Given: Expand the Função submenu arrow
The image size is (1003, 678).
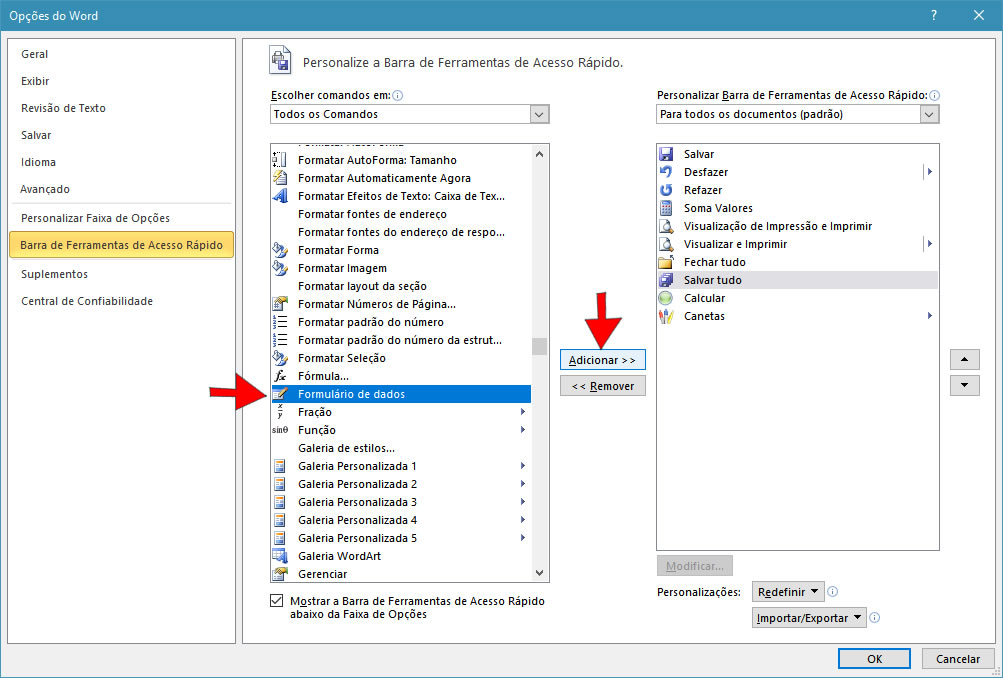Looking at the screenshot, I should pyautogui.click(x=523, y=430).
